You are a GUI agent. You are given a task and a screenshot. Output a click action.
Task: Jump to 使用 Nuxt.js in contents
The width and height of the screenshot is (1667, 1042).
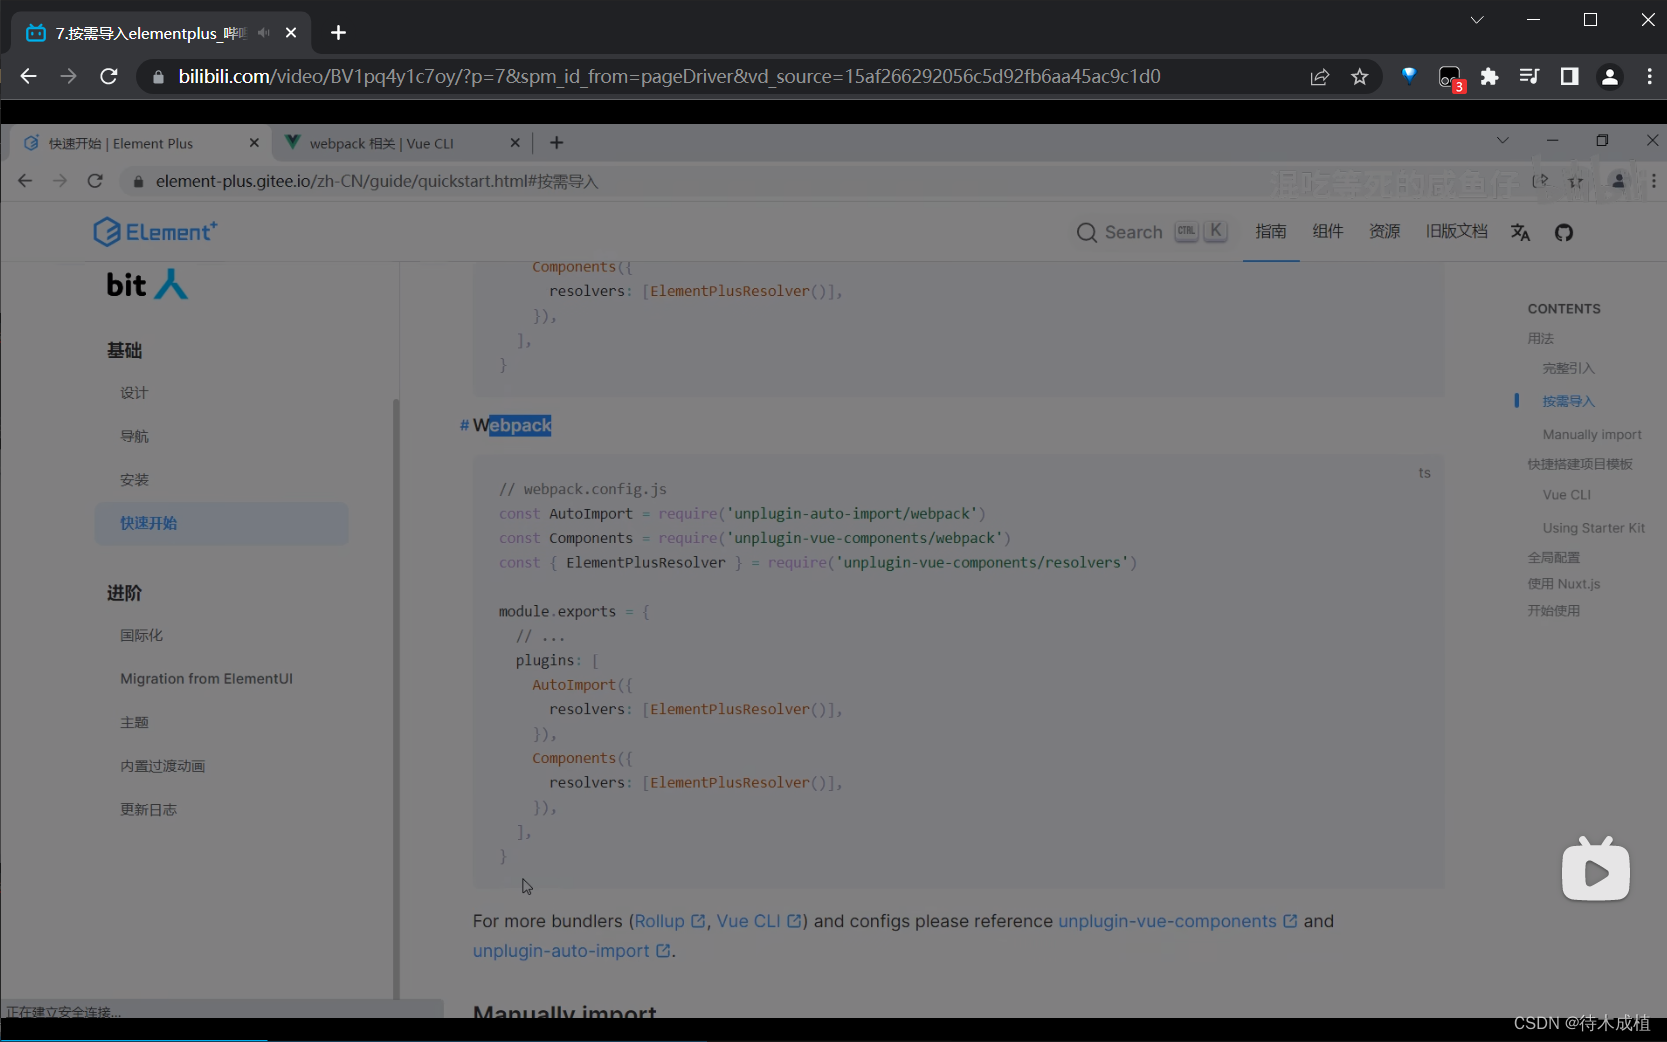coord(1563,584)
